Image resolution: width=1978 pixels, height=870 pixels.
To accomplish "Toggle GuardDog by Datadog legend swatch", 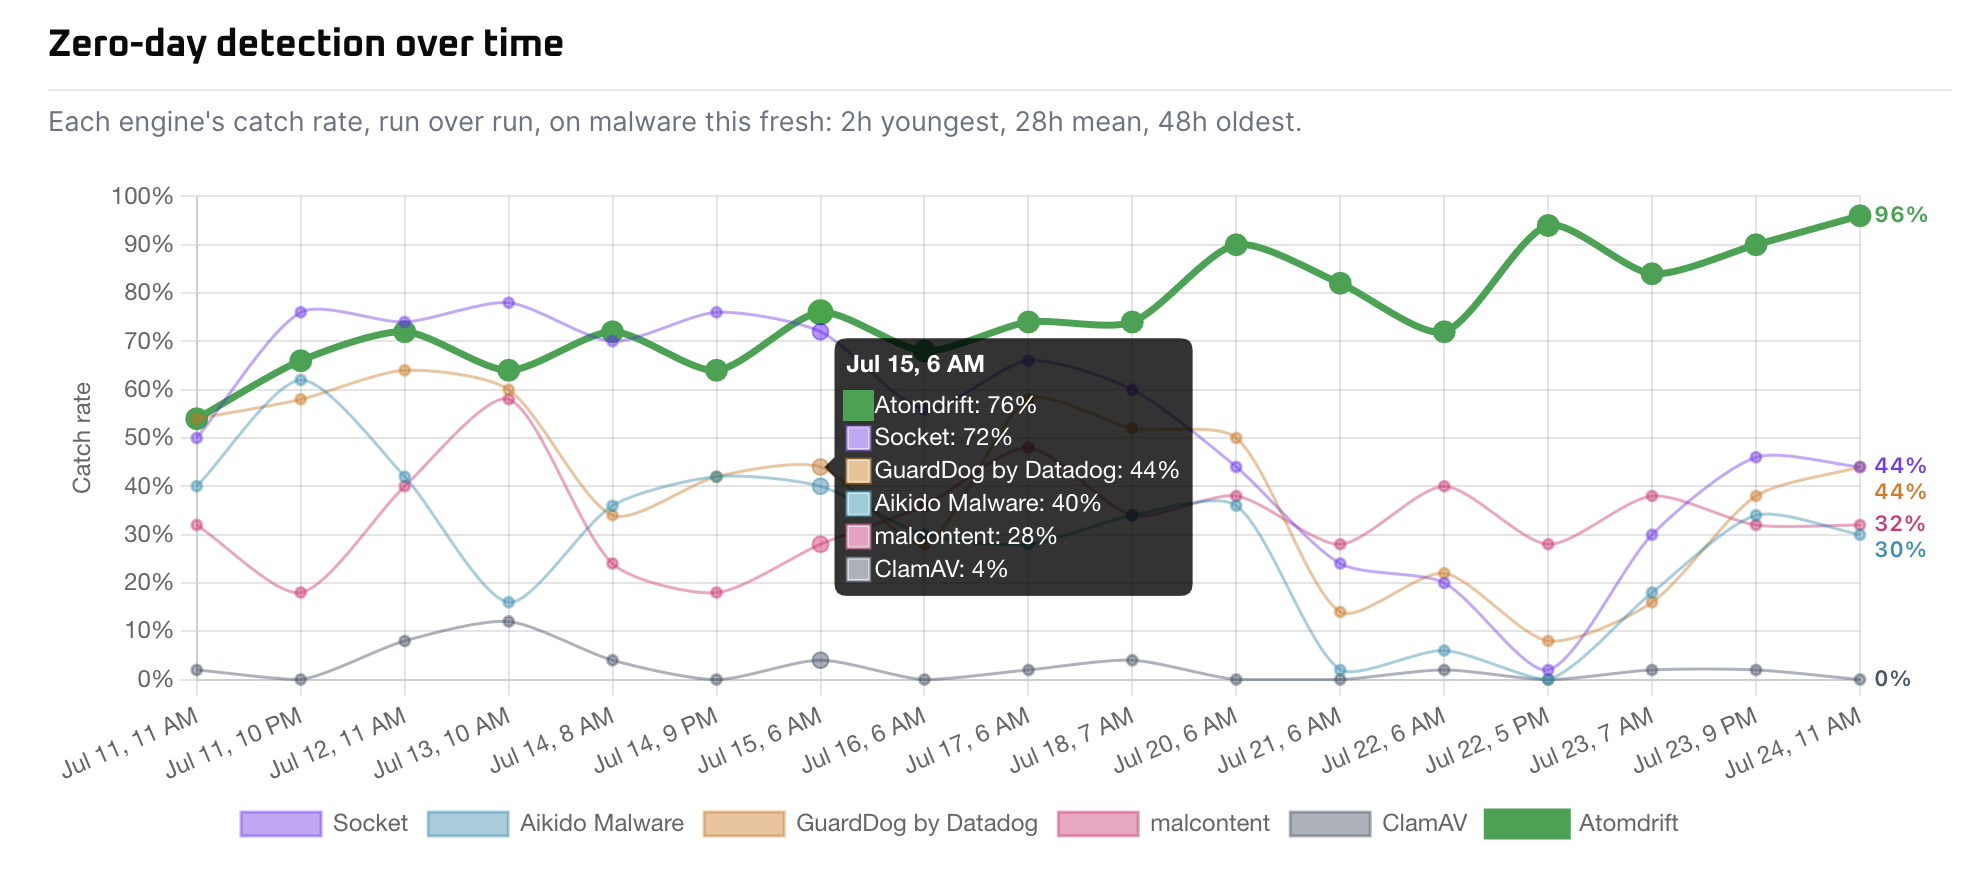I will point(744,823).
